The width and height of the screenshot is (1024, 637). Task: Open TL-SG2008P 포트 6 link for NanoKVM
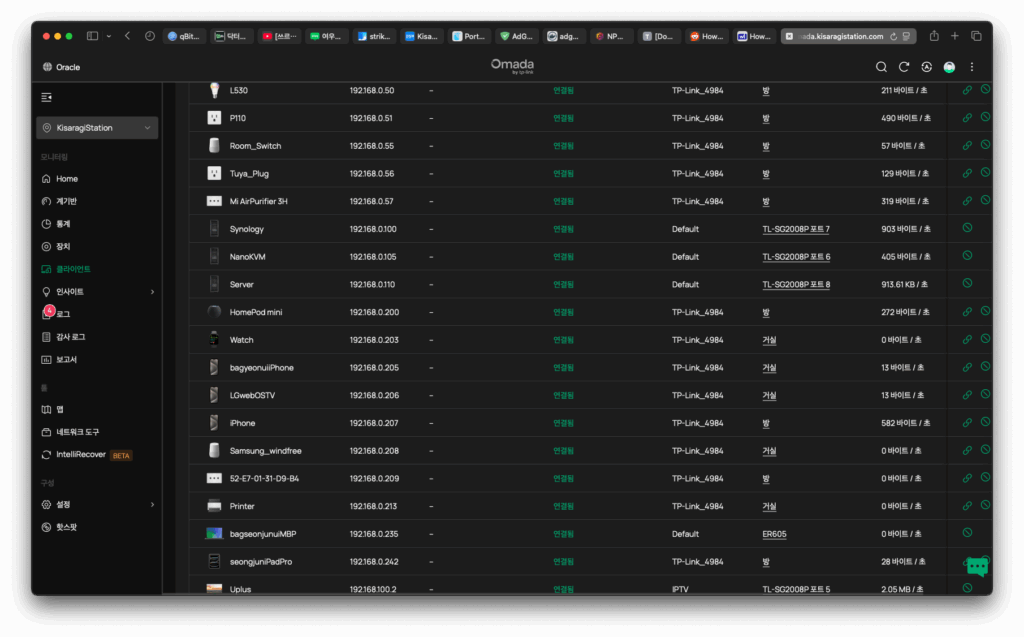(795, 257)
